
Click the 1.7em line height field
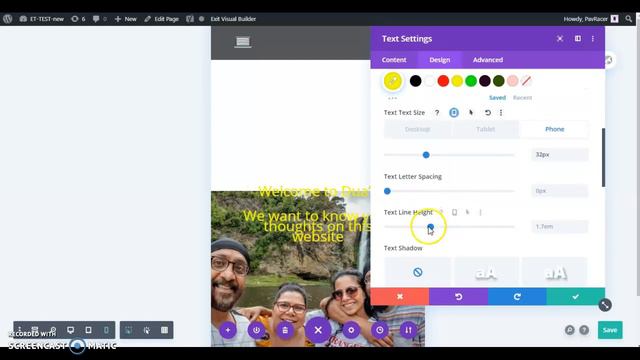(x=560, y=227)
